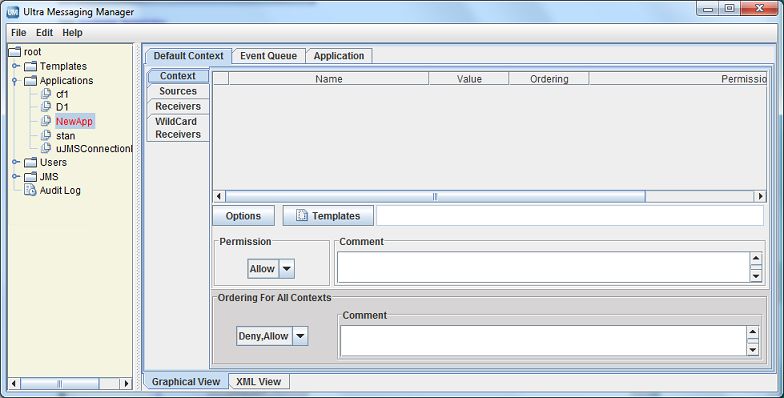Open the Edit menu

click(44, 32)
